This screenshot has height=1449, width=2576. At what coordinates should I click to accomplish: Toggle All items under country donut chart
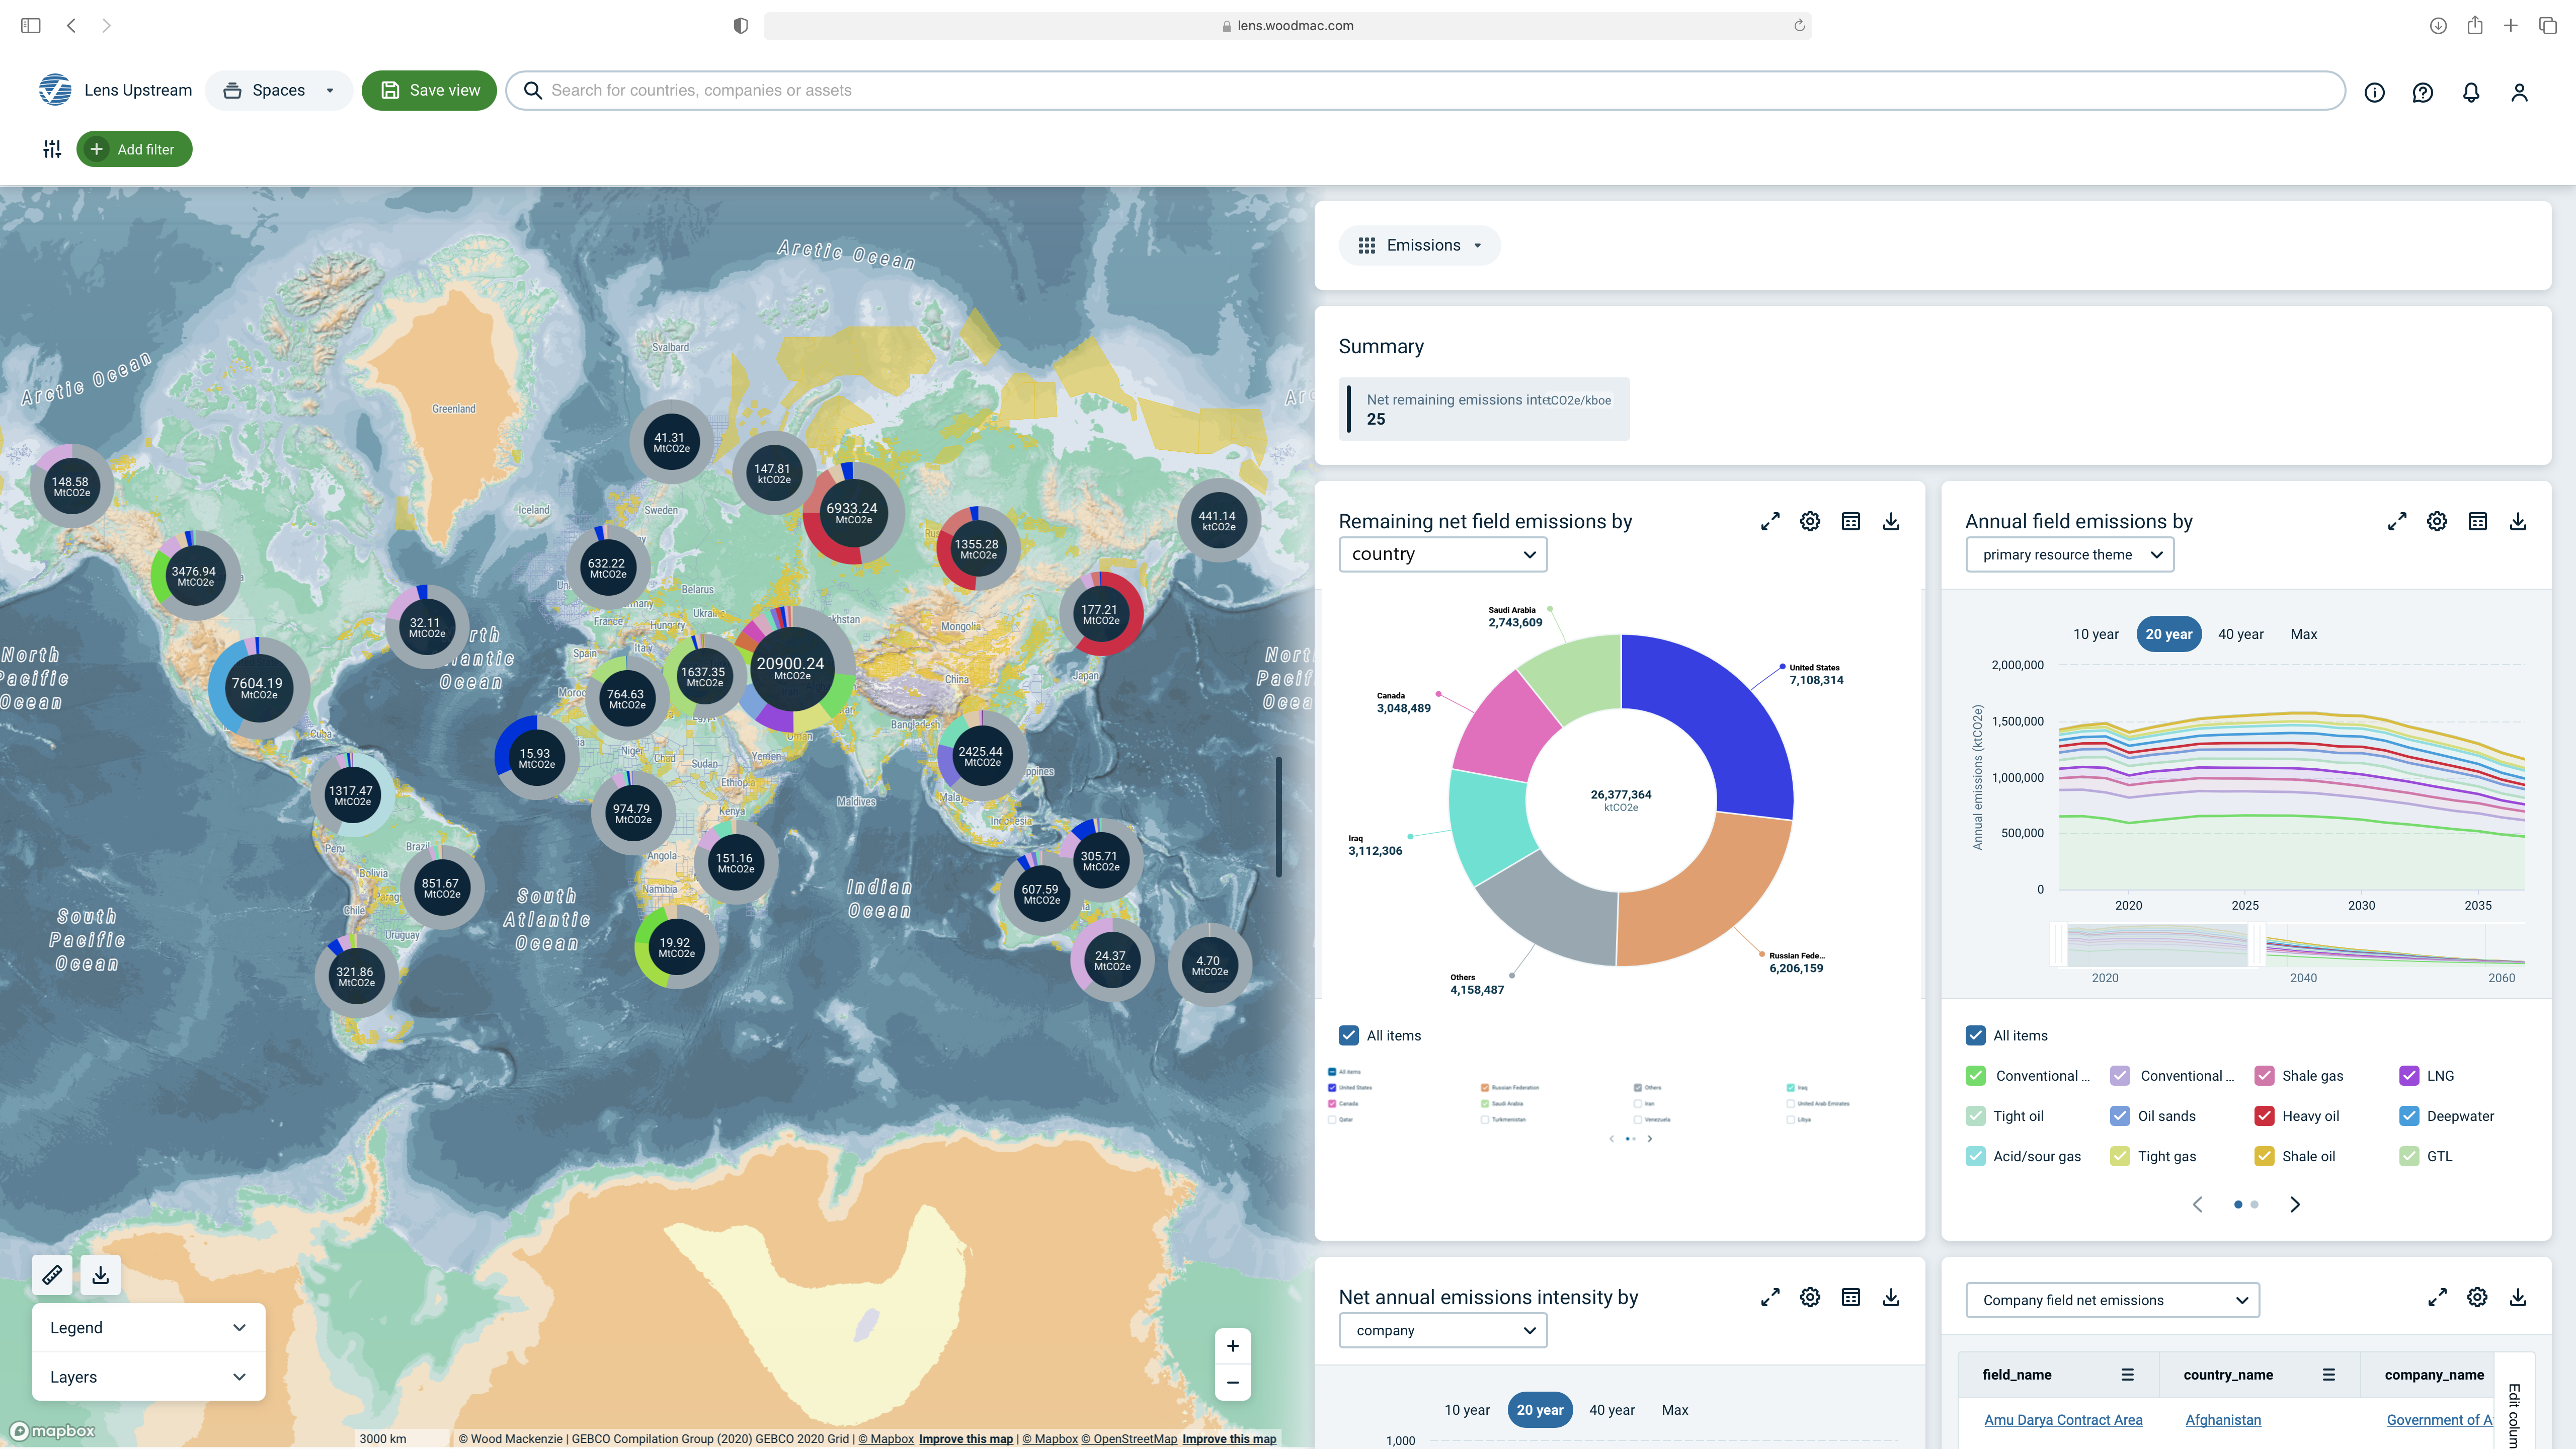click(x=1349, y=1035)
